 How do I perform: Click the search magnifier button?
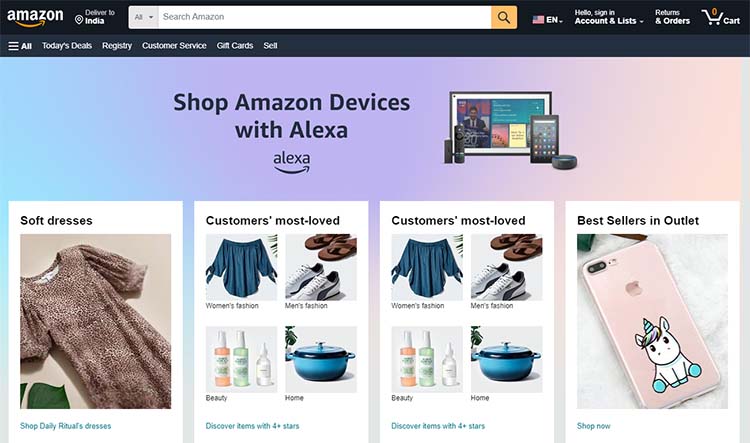(x=504, y=17)
